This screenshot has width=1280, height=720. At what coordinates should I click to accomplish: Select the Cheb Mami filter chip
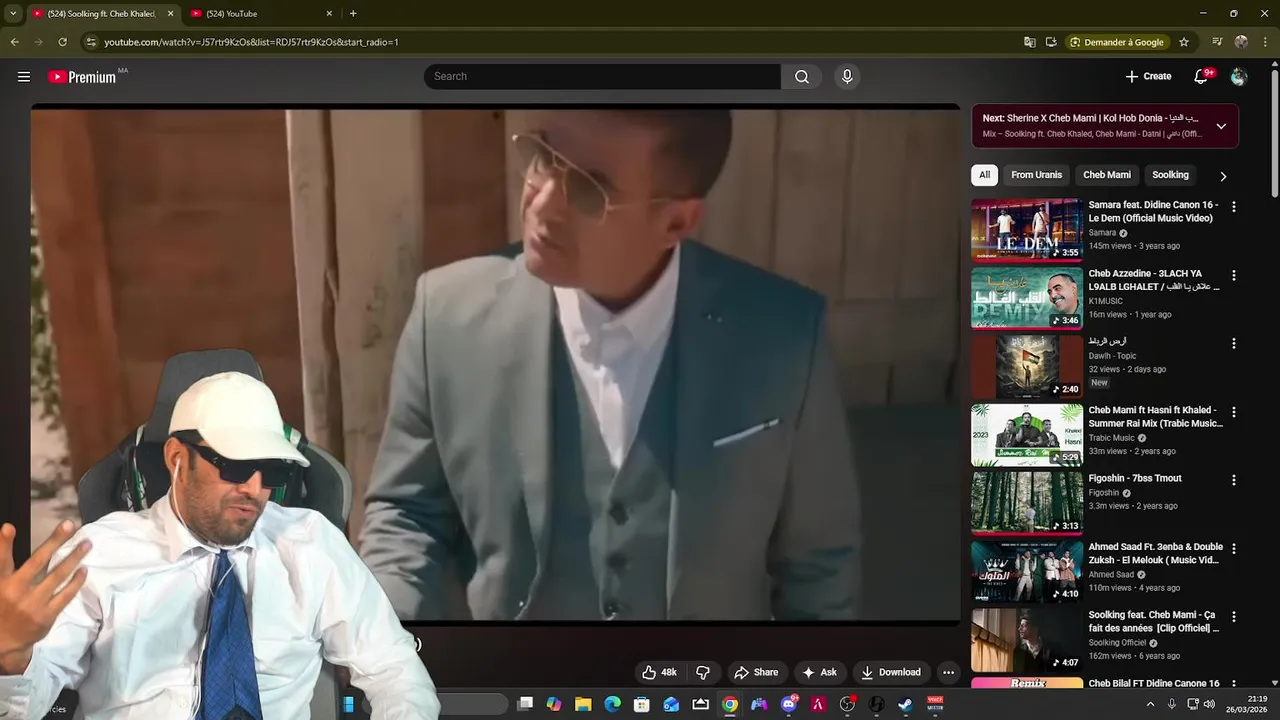[1107, 175]
